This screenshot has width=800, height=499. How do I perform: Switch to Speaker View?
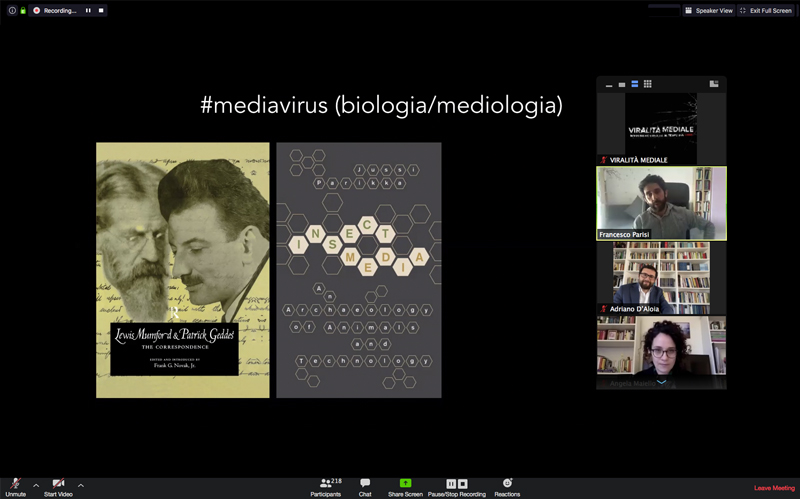pyautogui.click(x=709, y=10)
